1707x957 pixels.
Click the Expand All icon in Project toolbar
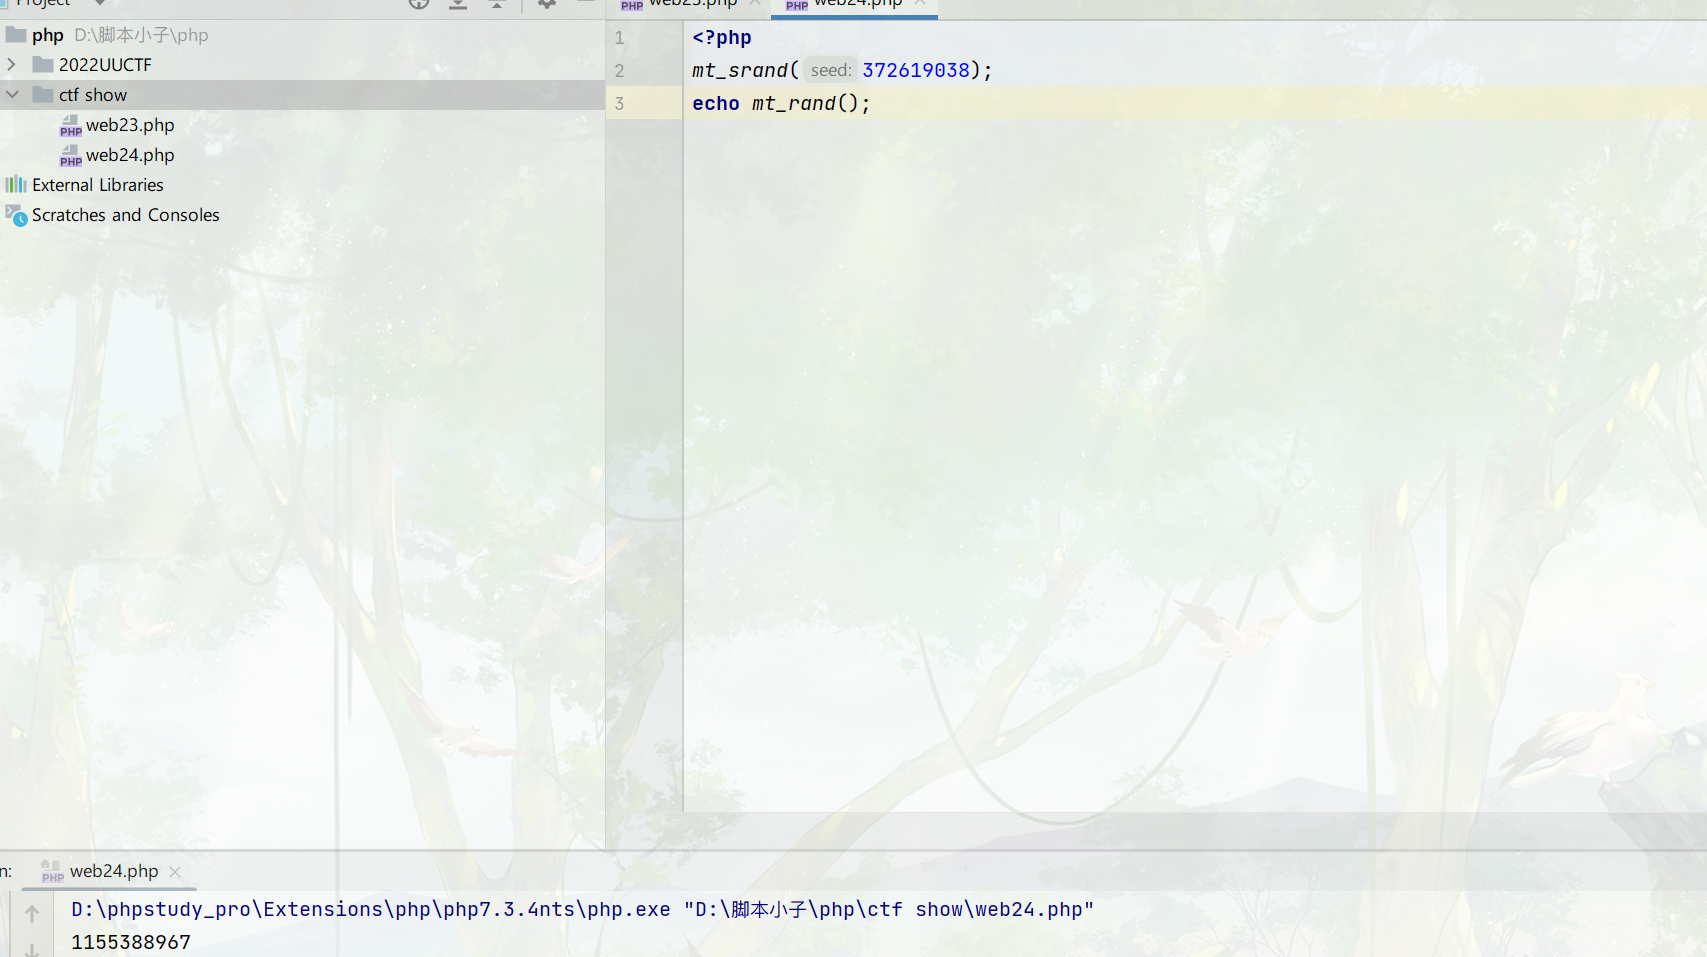tap(458, 3)
